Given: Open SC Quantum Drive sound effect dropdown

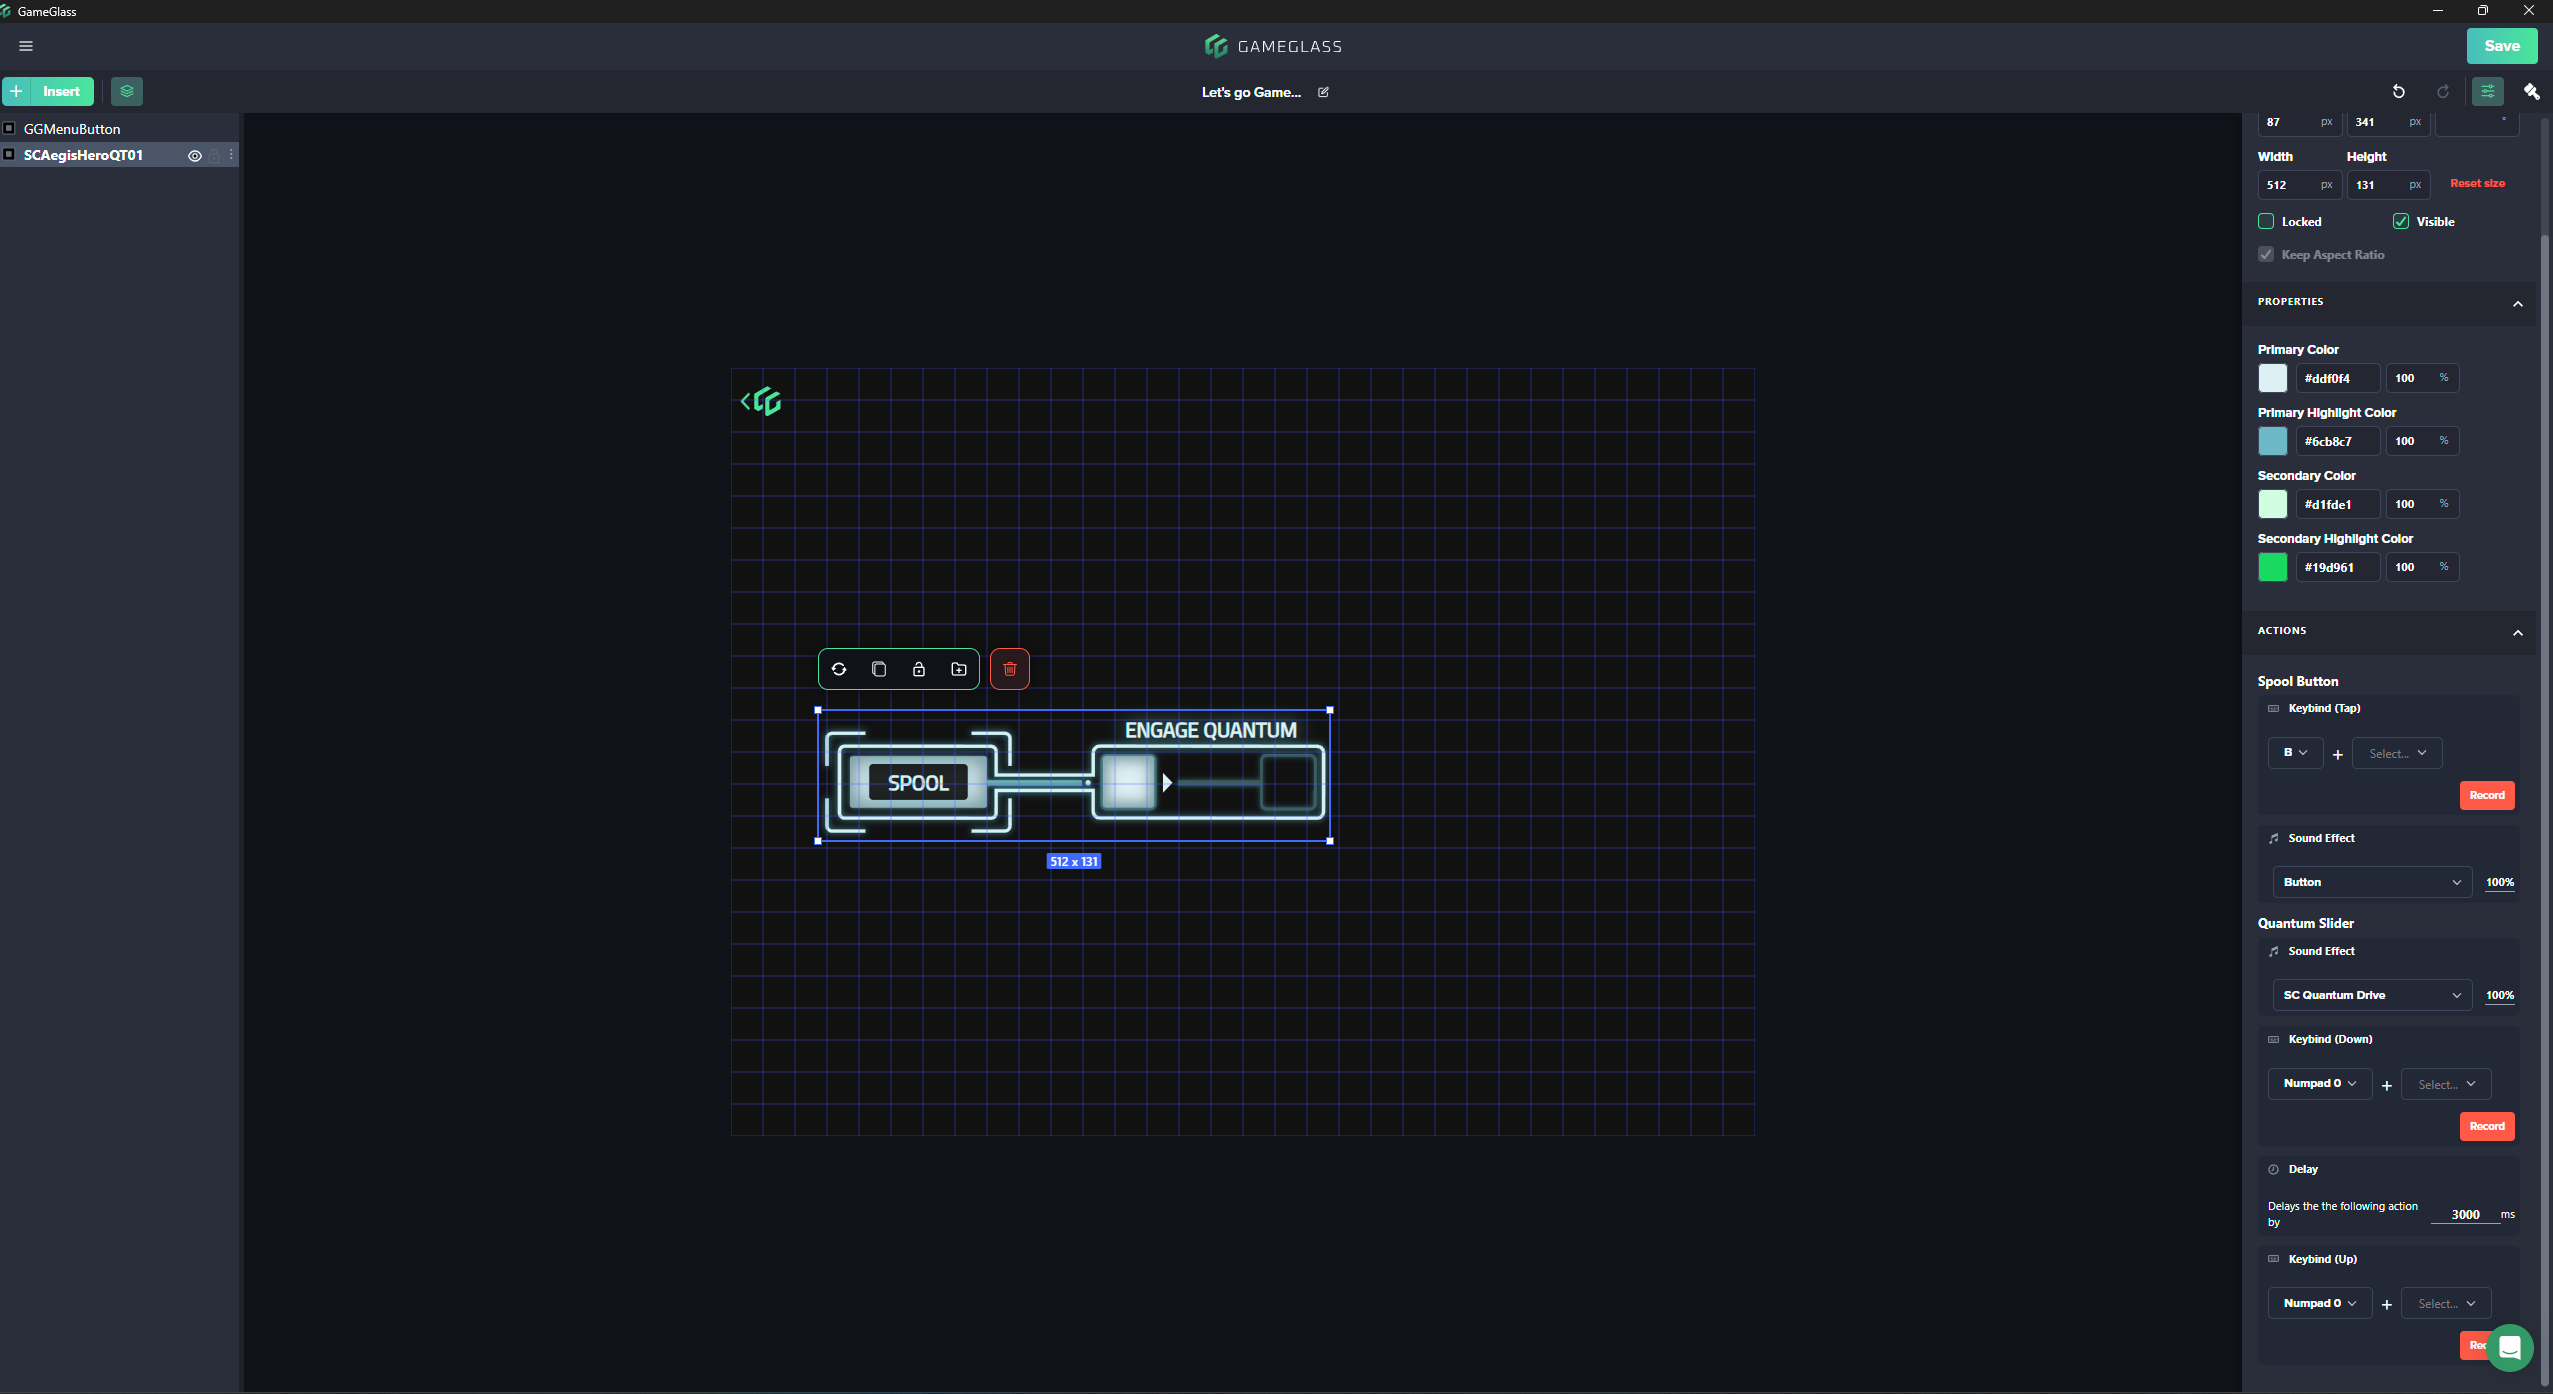Looking at the screenshot, I should coord(2371,995).
